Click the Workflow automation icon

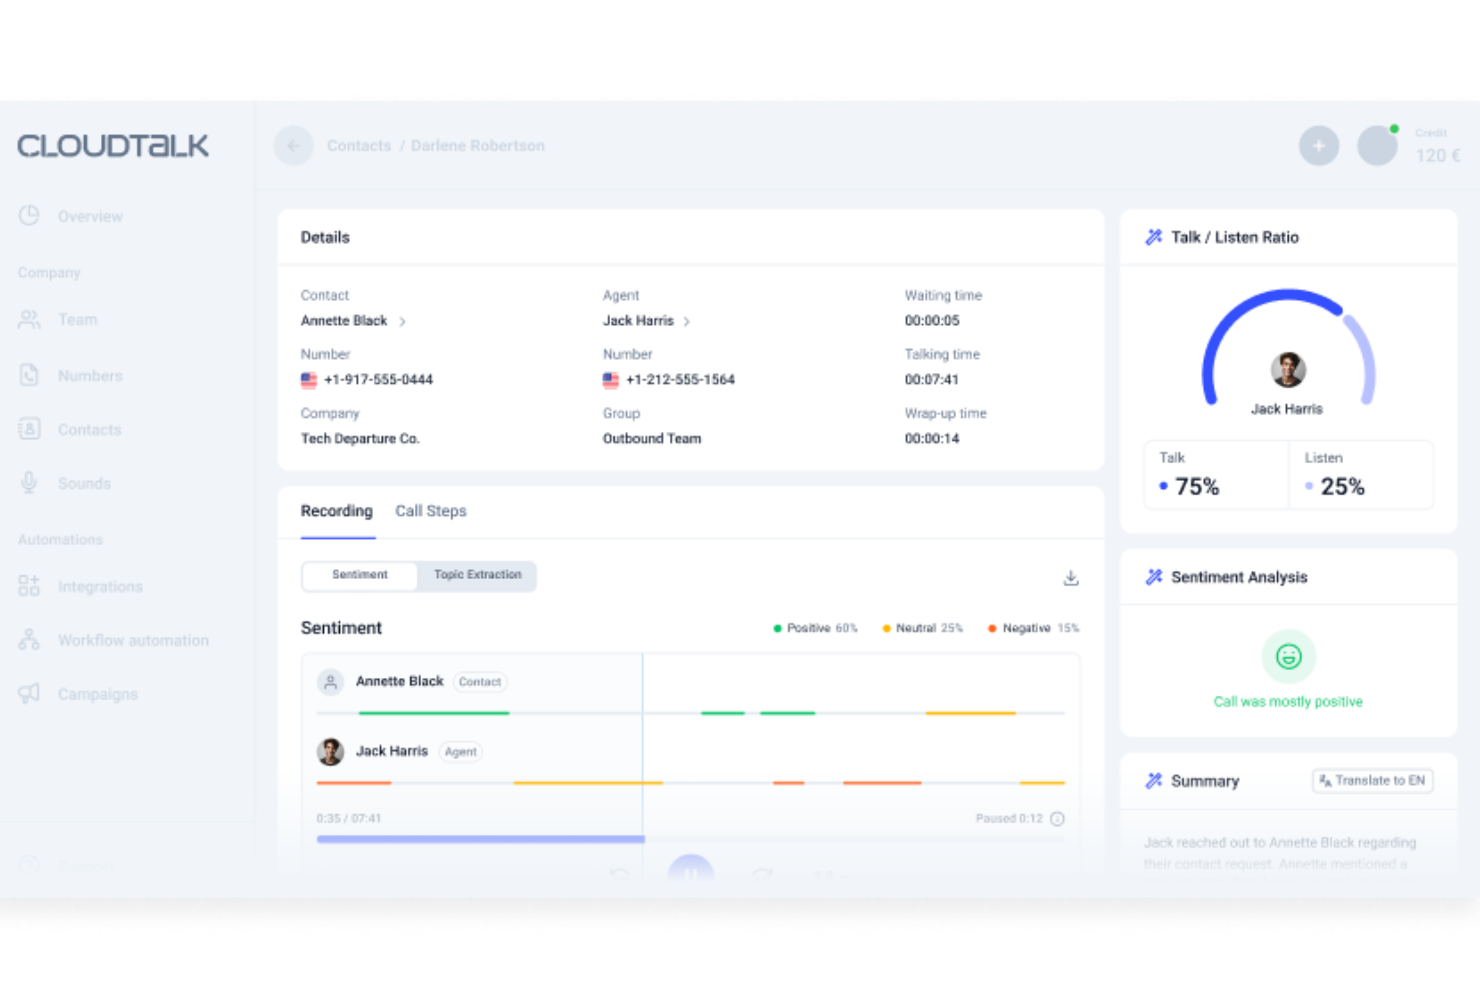pyautogui.click(x=29, y=640)
